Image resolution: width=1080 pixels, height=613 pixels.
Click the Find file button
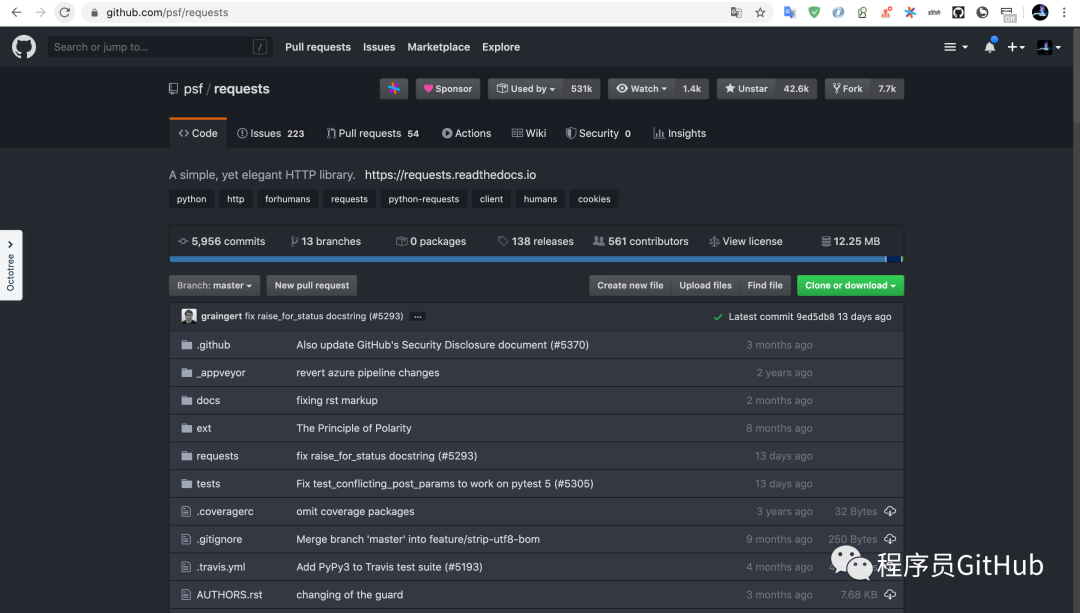(765, 285)
